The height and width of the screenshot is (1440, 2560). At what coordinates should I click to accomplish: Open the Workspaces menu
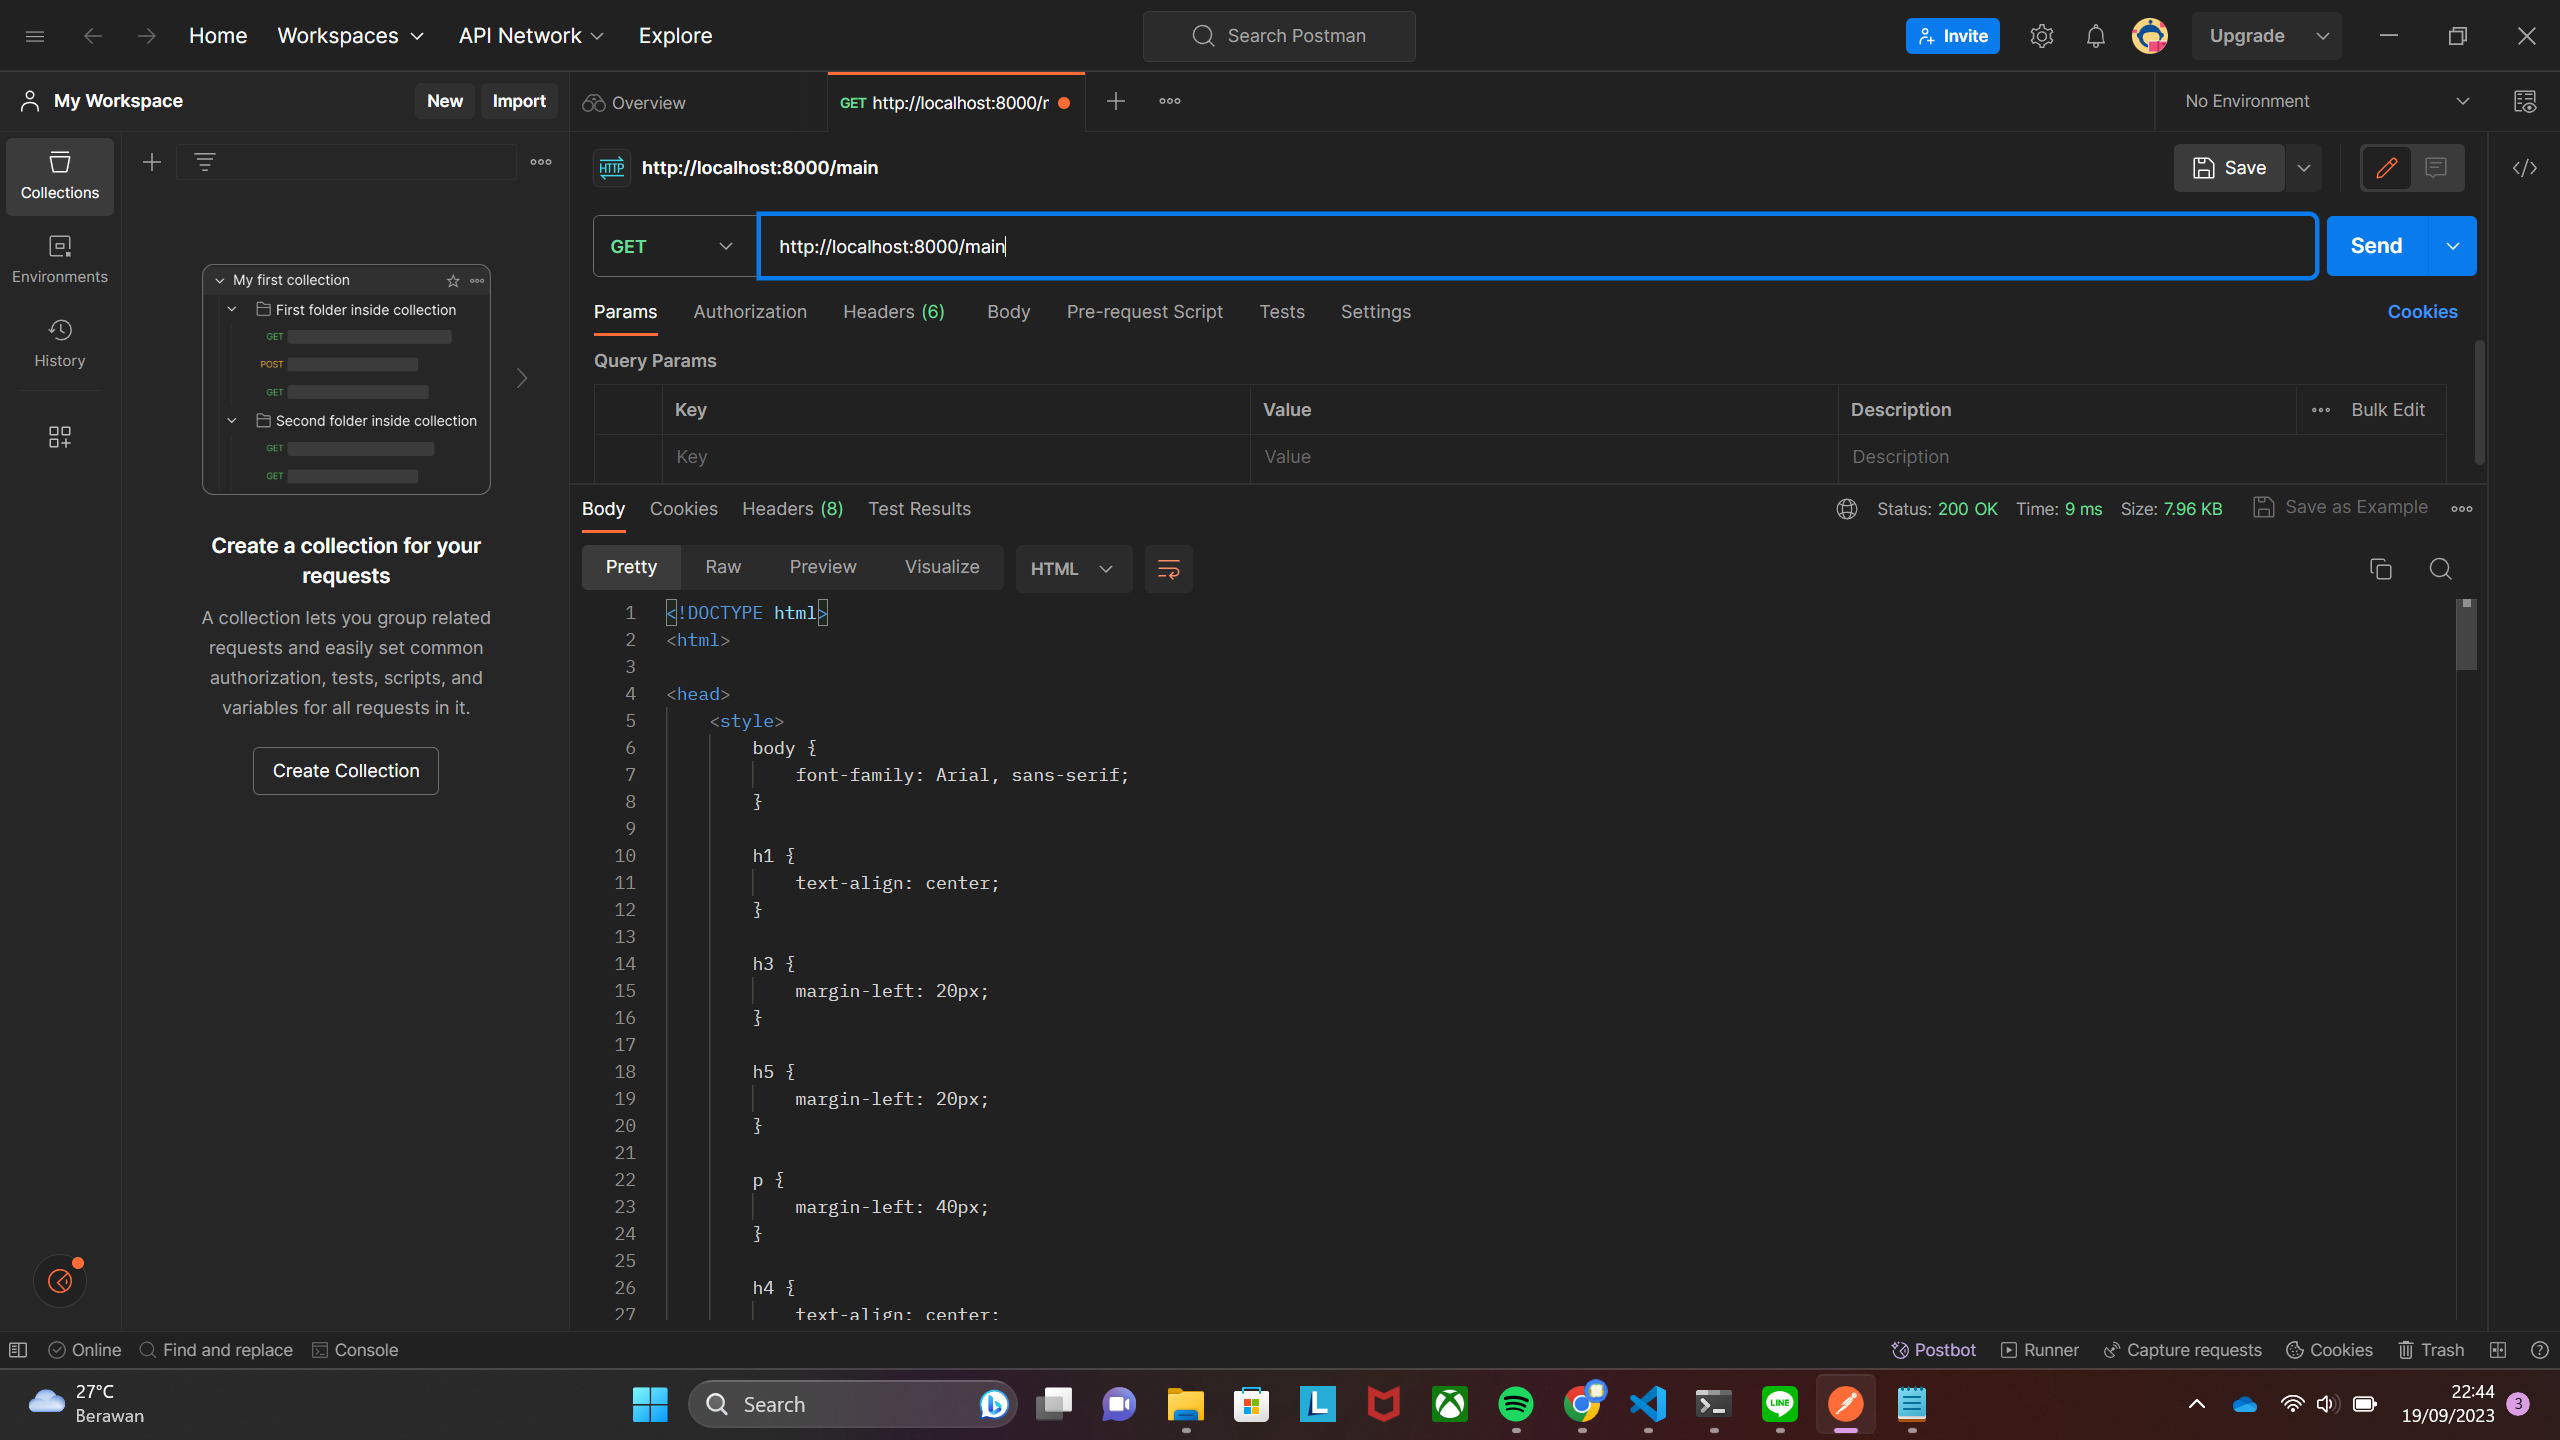click(351, 35)
